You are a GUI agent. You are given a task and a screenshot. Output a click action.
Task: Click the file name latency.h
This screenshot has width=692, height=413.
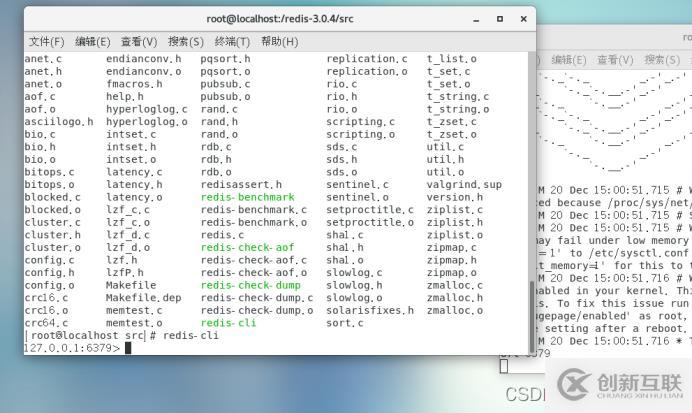coord(134,184)
